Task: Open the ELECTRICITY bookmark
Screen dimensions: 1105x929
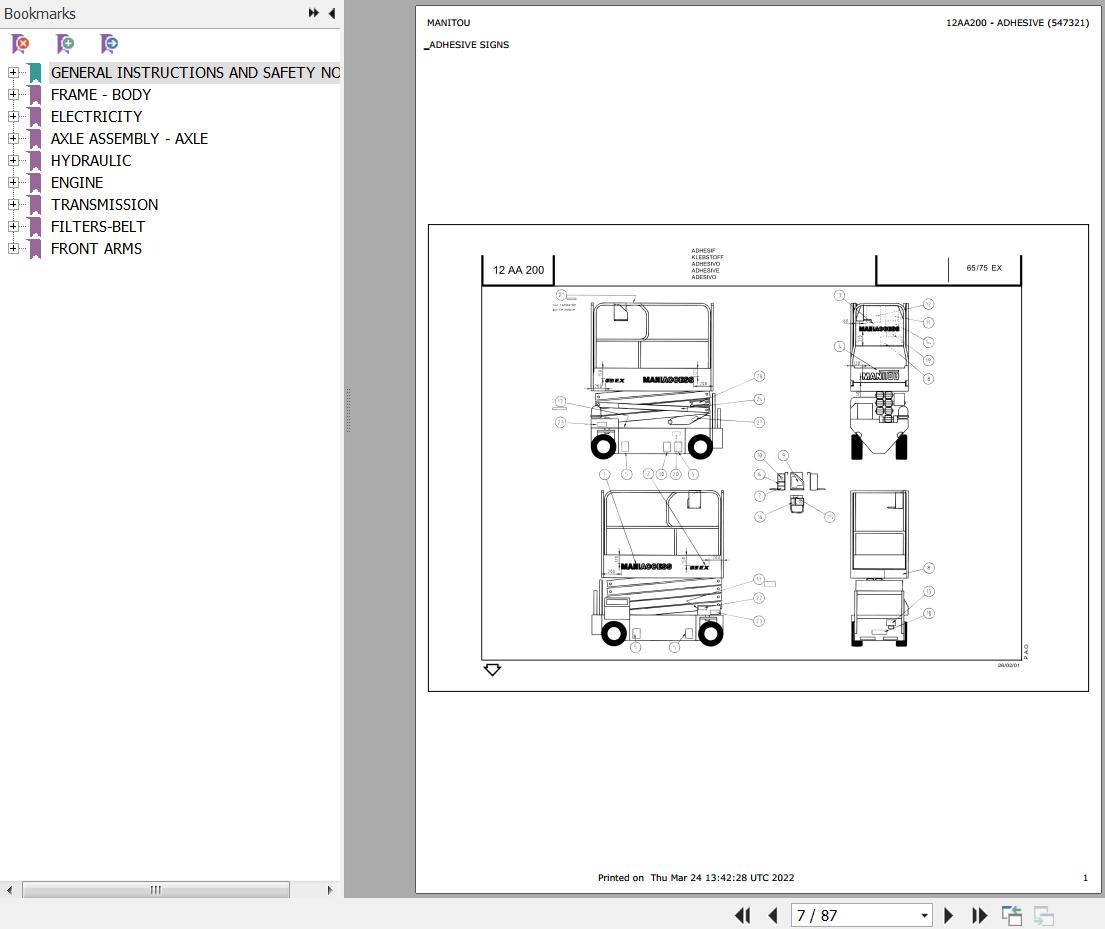Action: pos(97,116)
